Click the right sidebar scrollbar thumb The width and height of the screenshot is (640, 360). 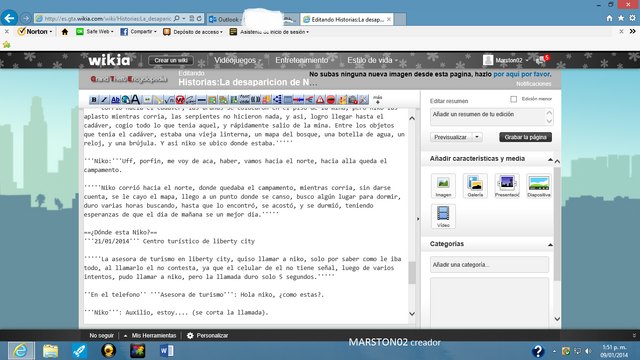(557, 224)
